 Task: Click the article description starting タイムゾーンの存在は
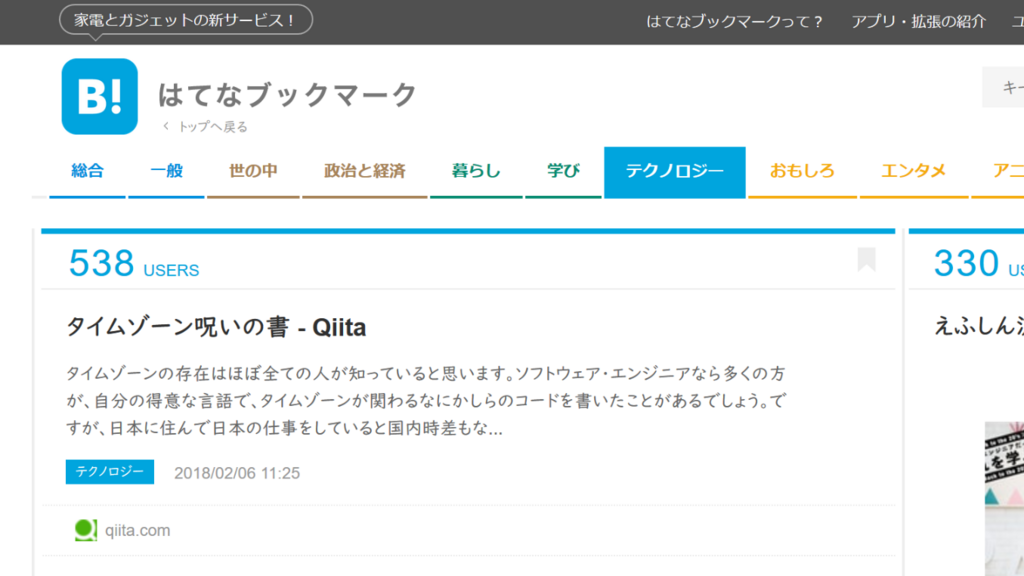tap(426, 400)
